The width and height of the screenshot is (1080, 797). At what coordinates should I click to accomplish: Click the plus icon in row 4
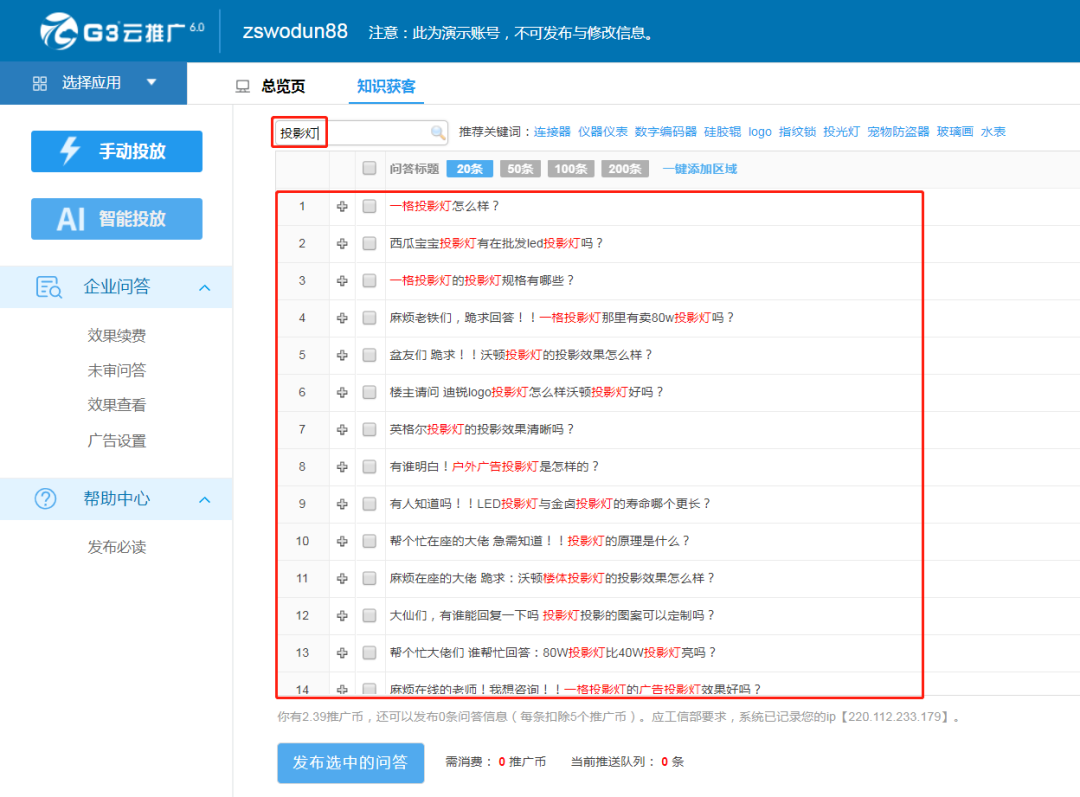[x=342, y=318]
